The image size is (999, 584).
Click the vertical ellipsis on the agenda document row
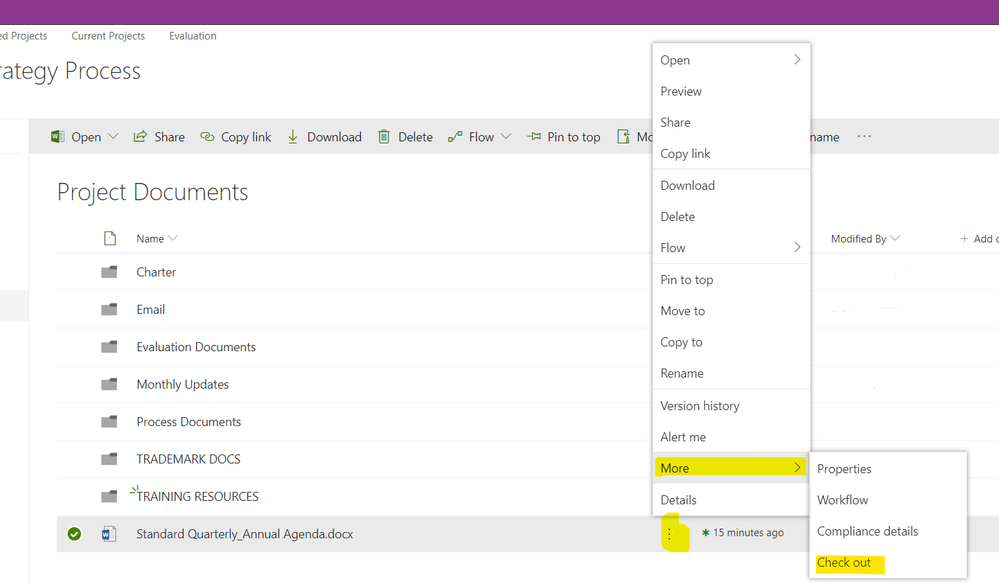[669, 534]
